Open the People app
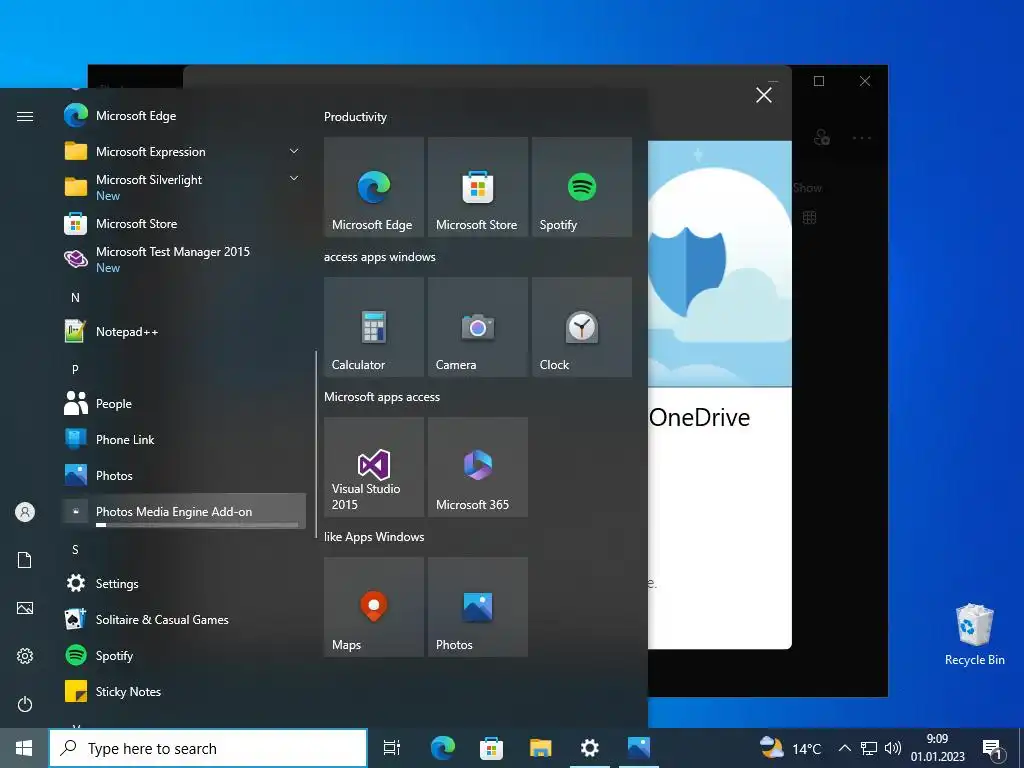Screen dimensions: 1024x768 (x=183, y=404)
